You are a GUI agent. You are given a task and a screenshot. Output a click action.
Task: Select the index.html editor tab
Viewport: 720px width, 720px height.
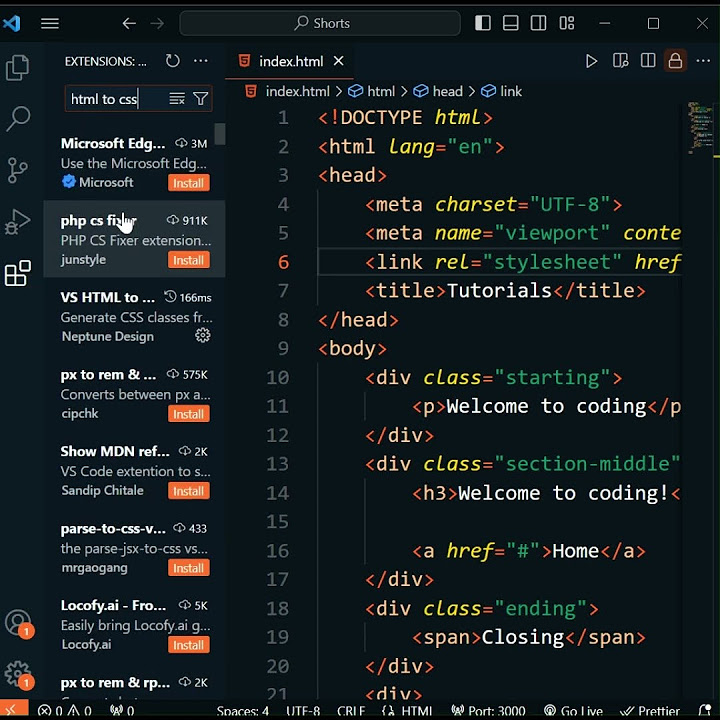click(x=289, y=61)
